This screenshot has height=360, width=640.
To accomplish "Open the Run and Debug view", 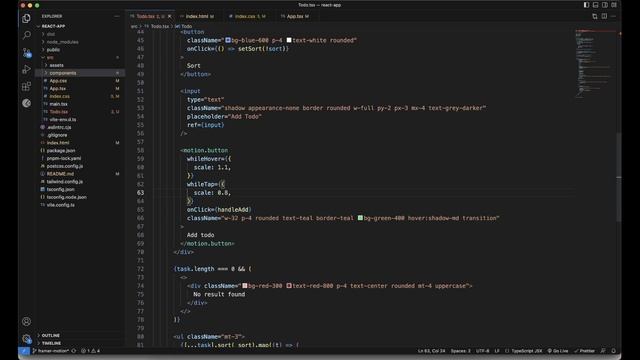I will pos(27,69).
